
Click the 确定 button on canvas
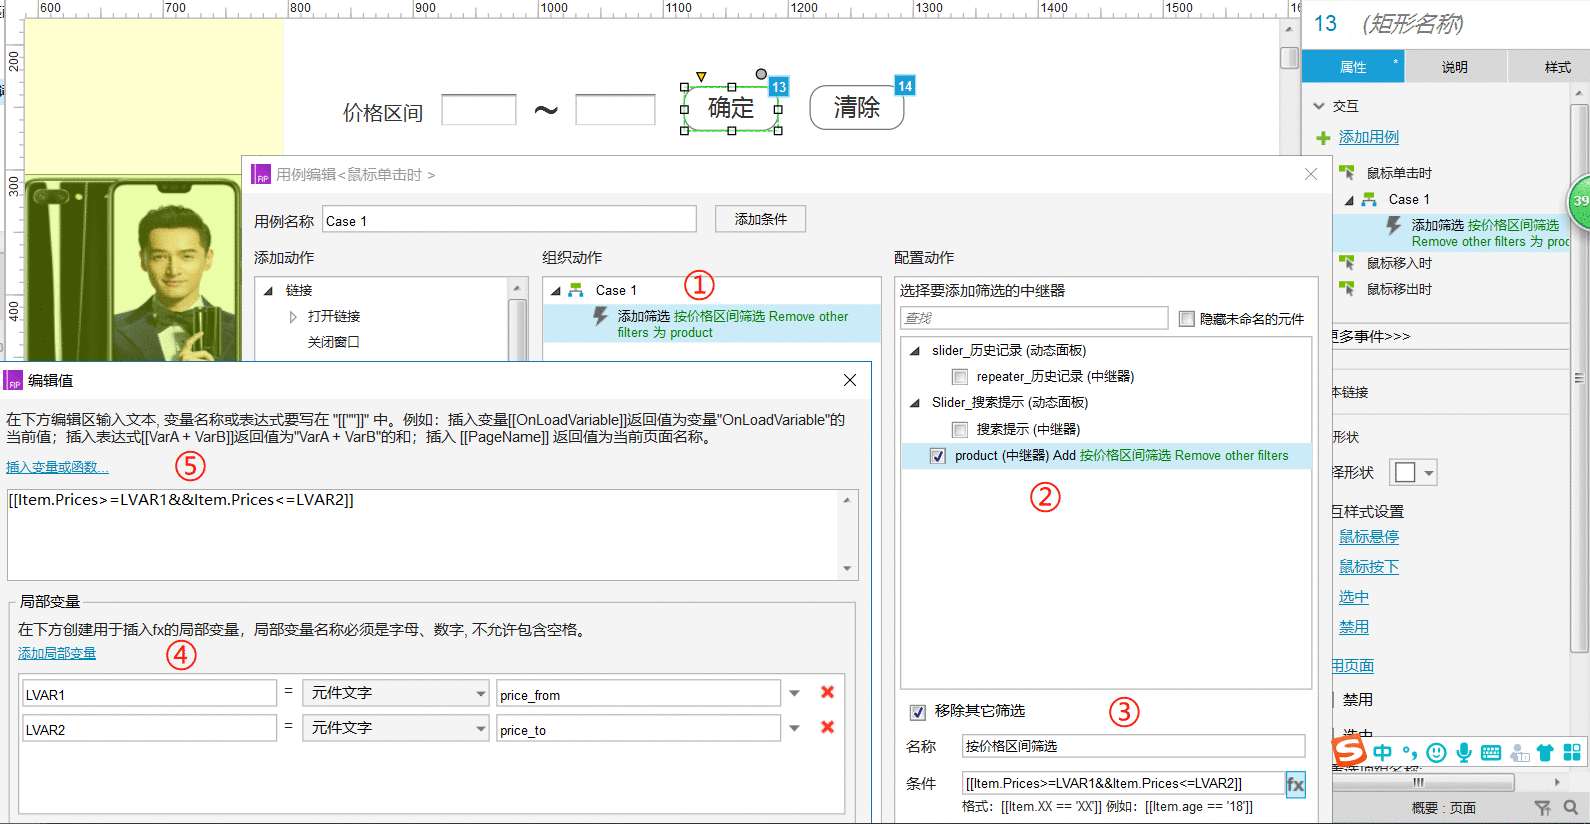pos(731,107)
